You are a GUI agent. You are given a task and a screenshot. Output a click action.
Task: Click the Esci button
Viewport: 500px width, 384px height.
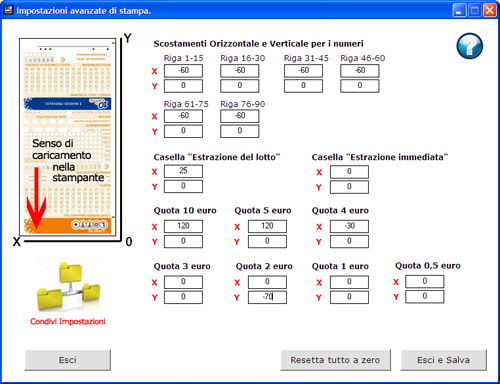pos(68,360)
